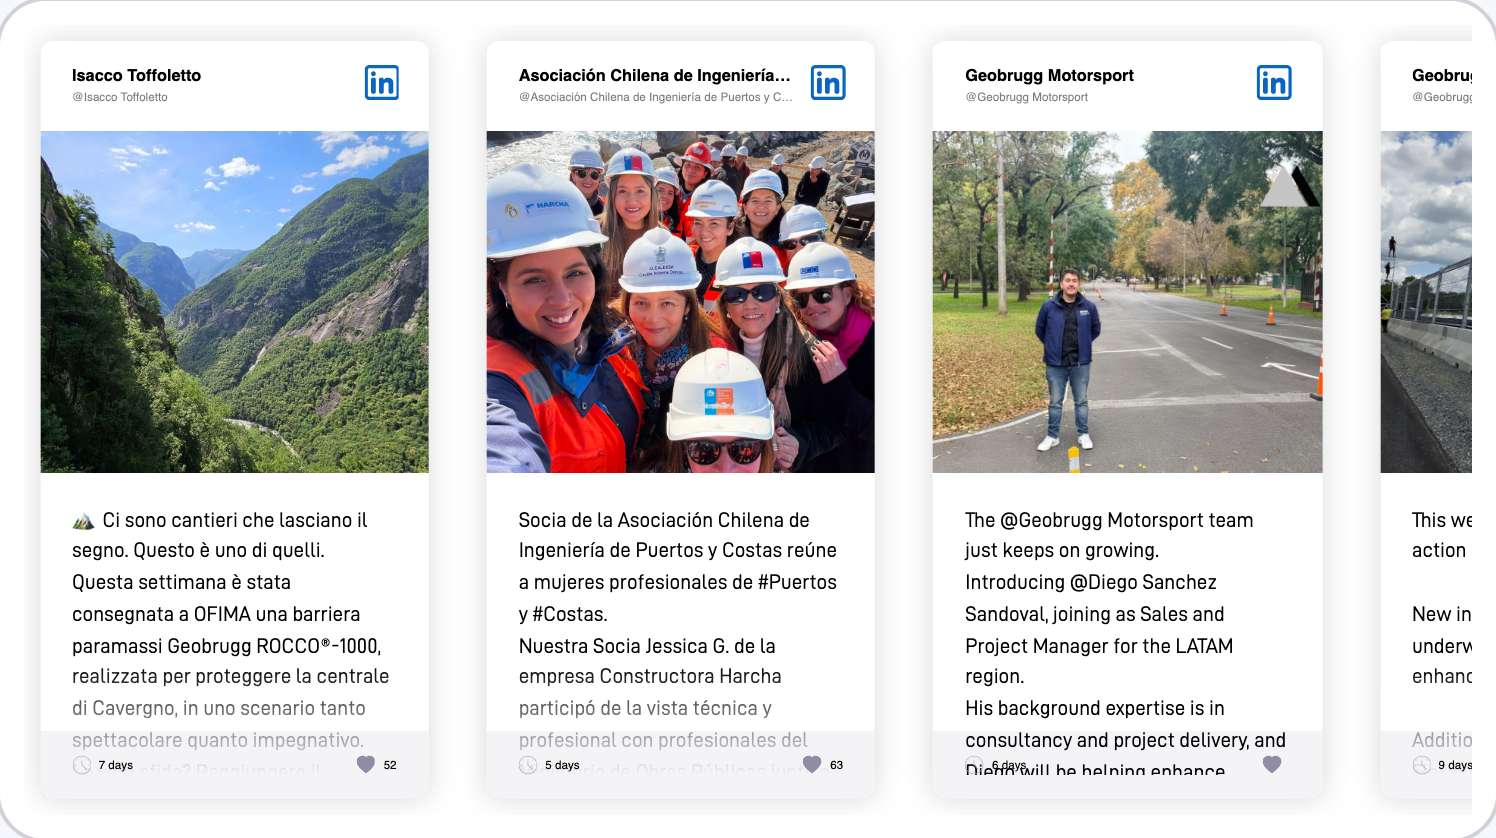
Task: Open Geobrugg Motorsport profile name
Action: point(1049,75)
